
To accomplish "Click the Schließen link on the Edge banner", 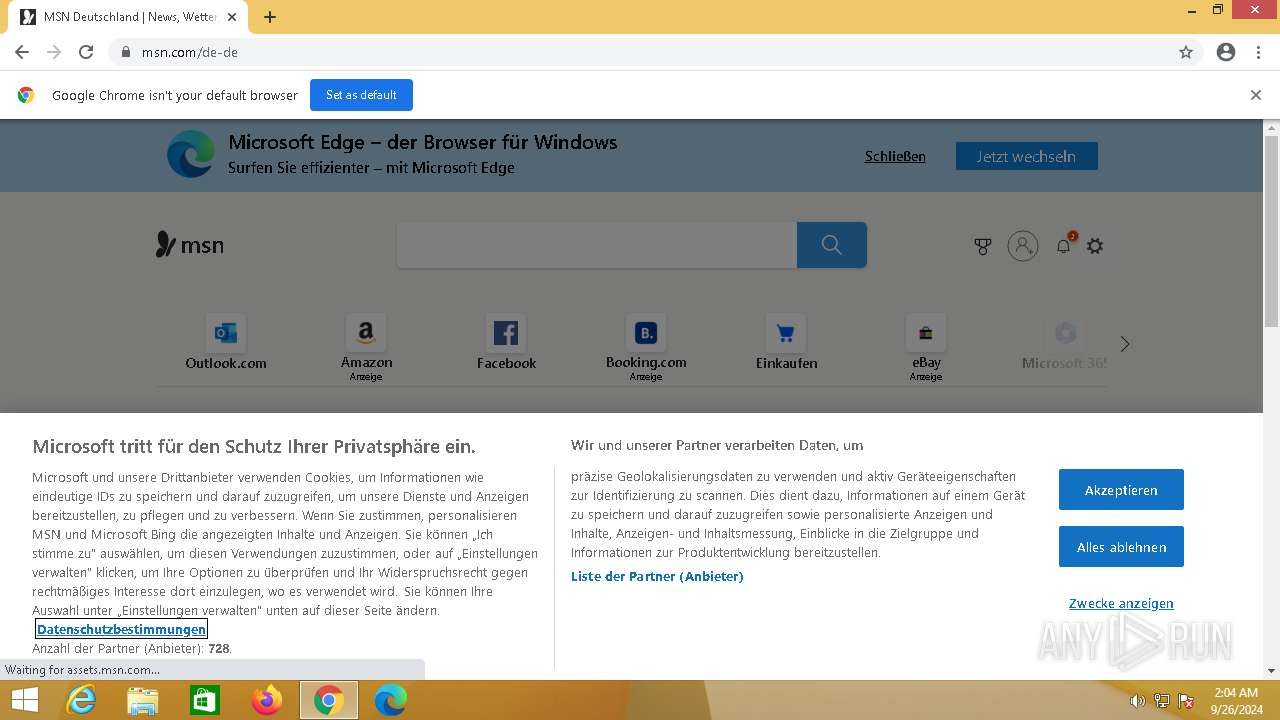I will tap(895, 156).
